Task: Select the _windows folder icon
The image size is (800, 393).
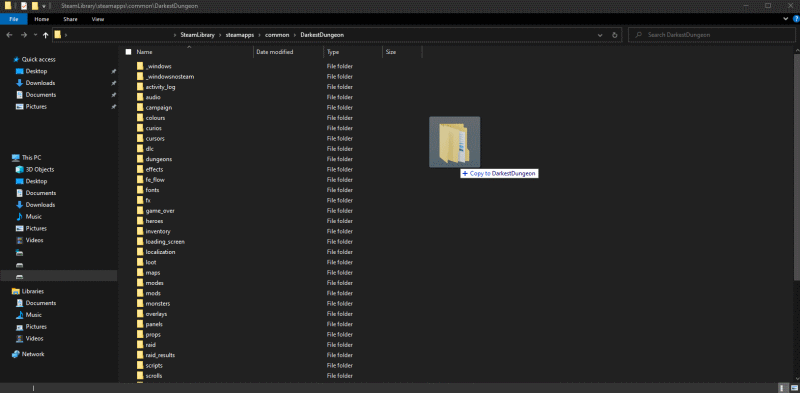Action: [140, 66]
